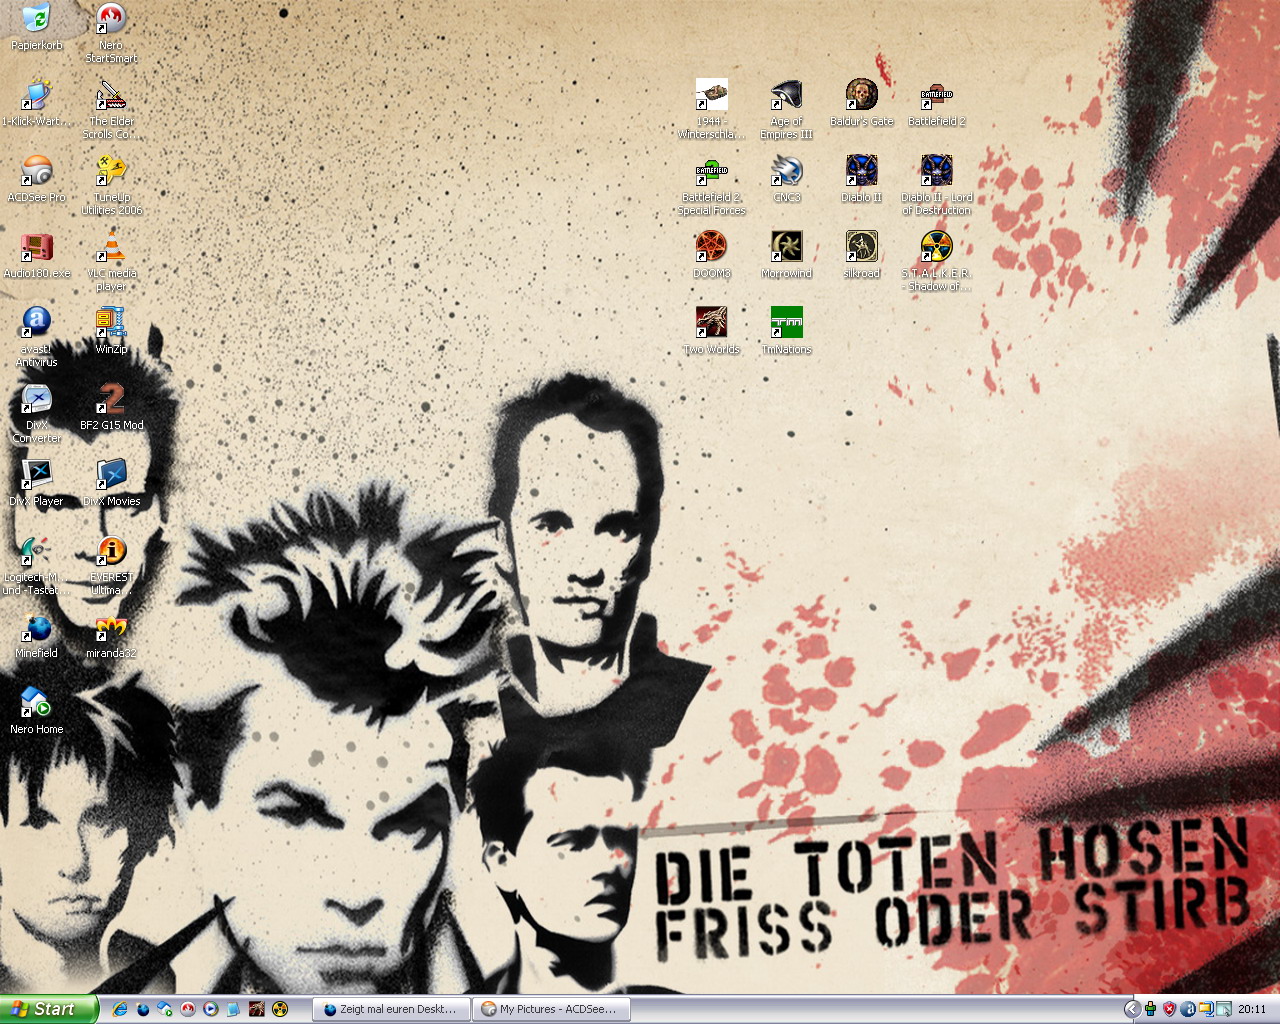Image resolution: width=1280 pixels, height=1024 pixels.
Task: Open the TmNations shortcut
Action: tap(786, 331)
